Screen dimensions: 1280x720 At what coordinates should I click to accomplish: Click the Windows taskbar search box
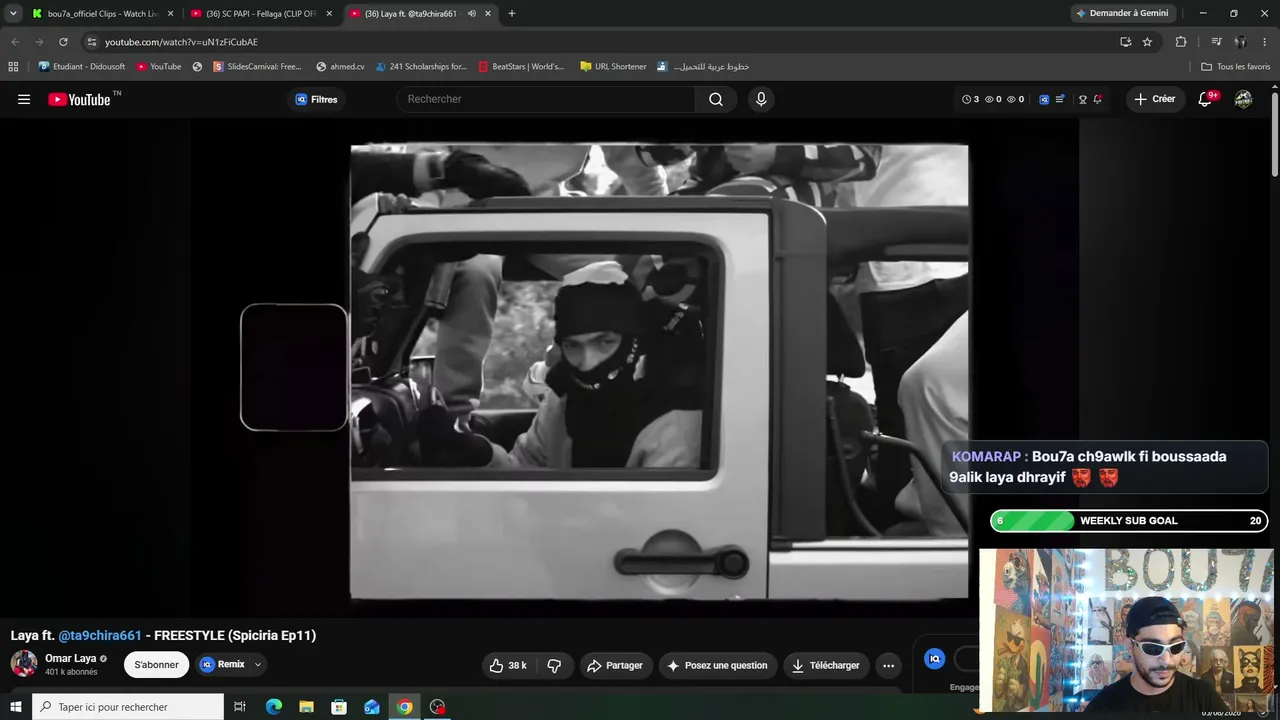128,707
